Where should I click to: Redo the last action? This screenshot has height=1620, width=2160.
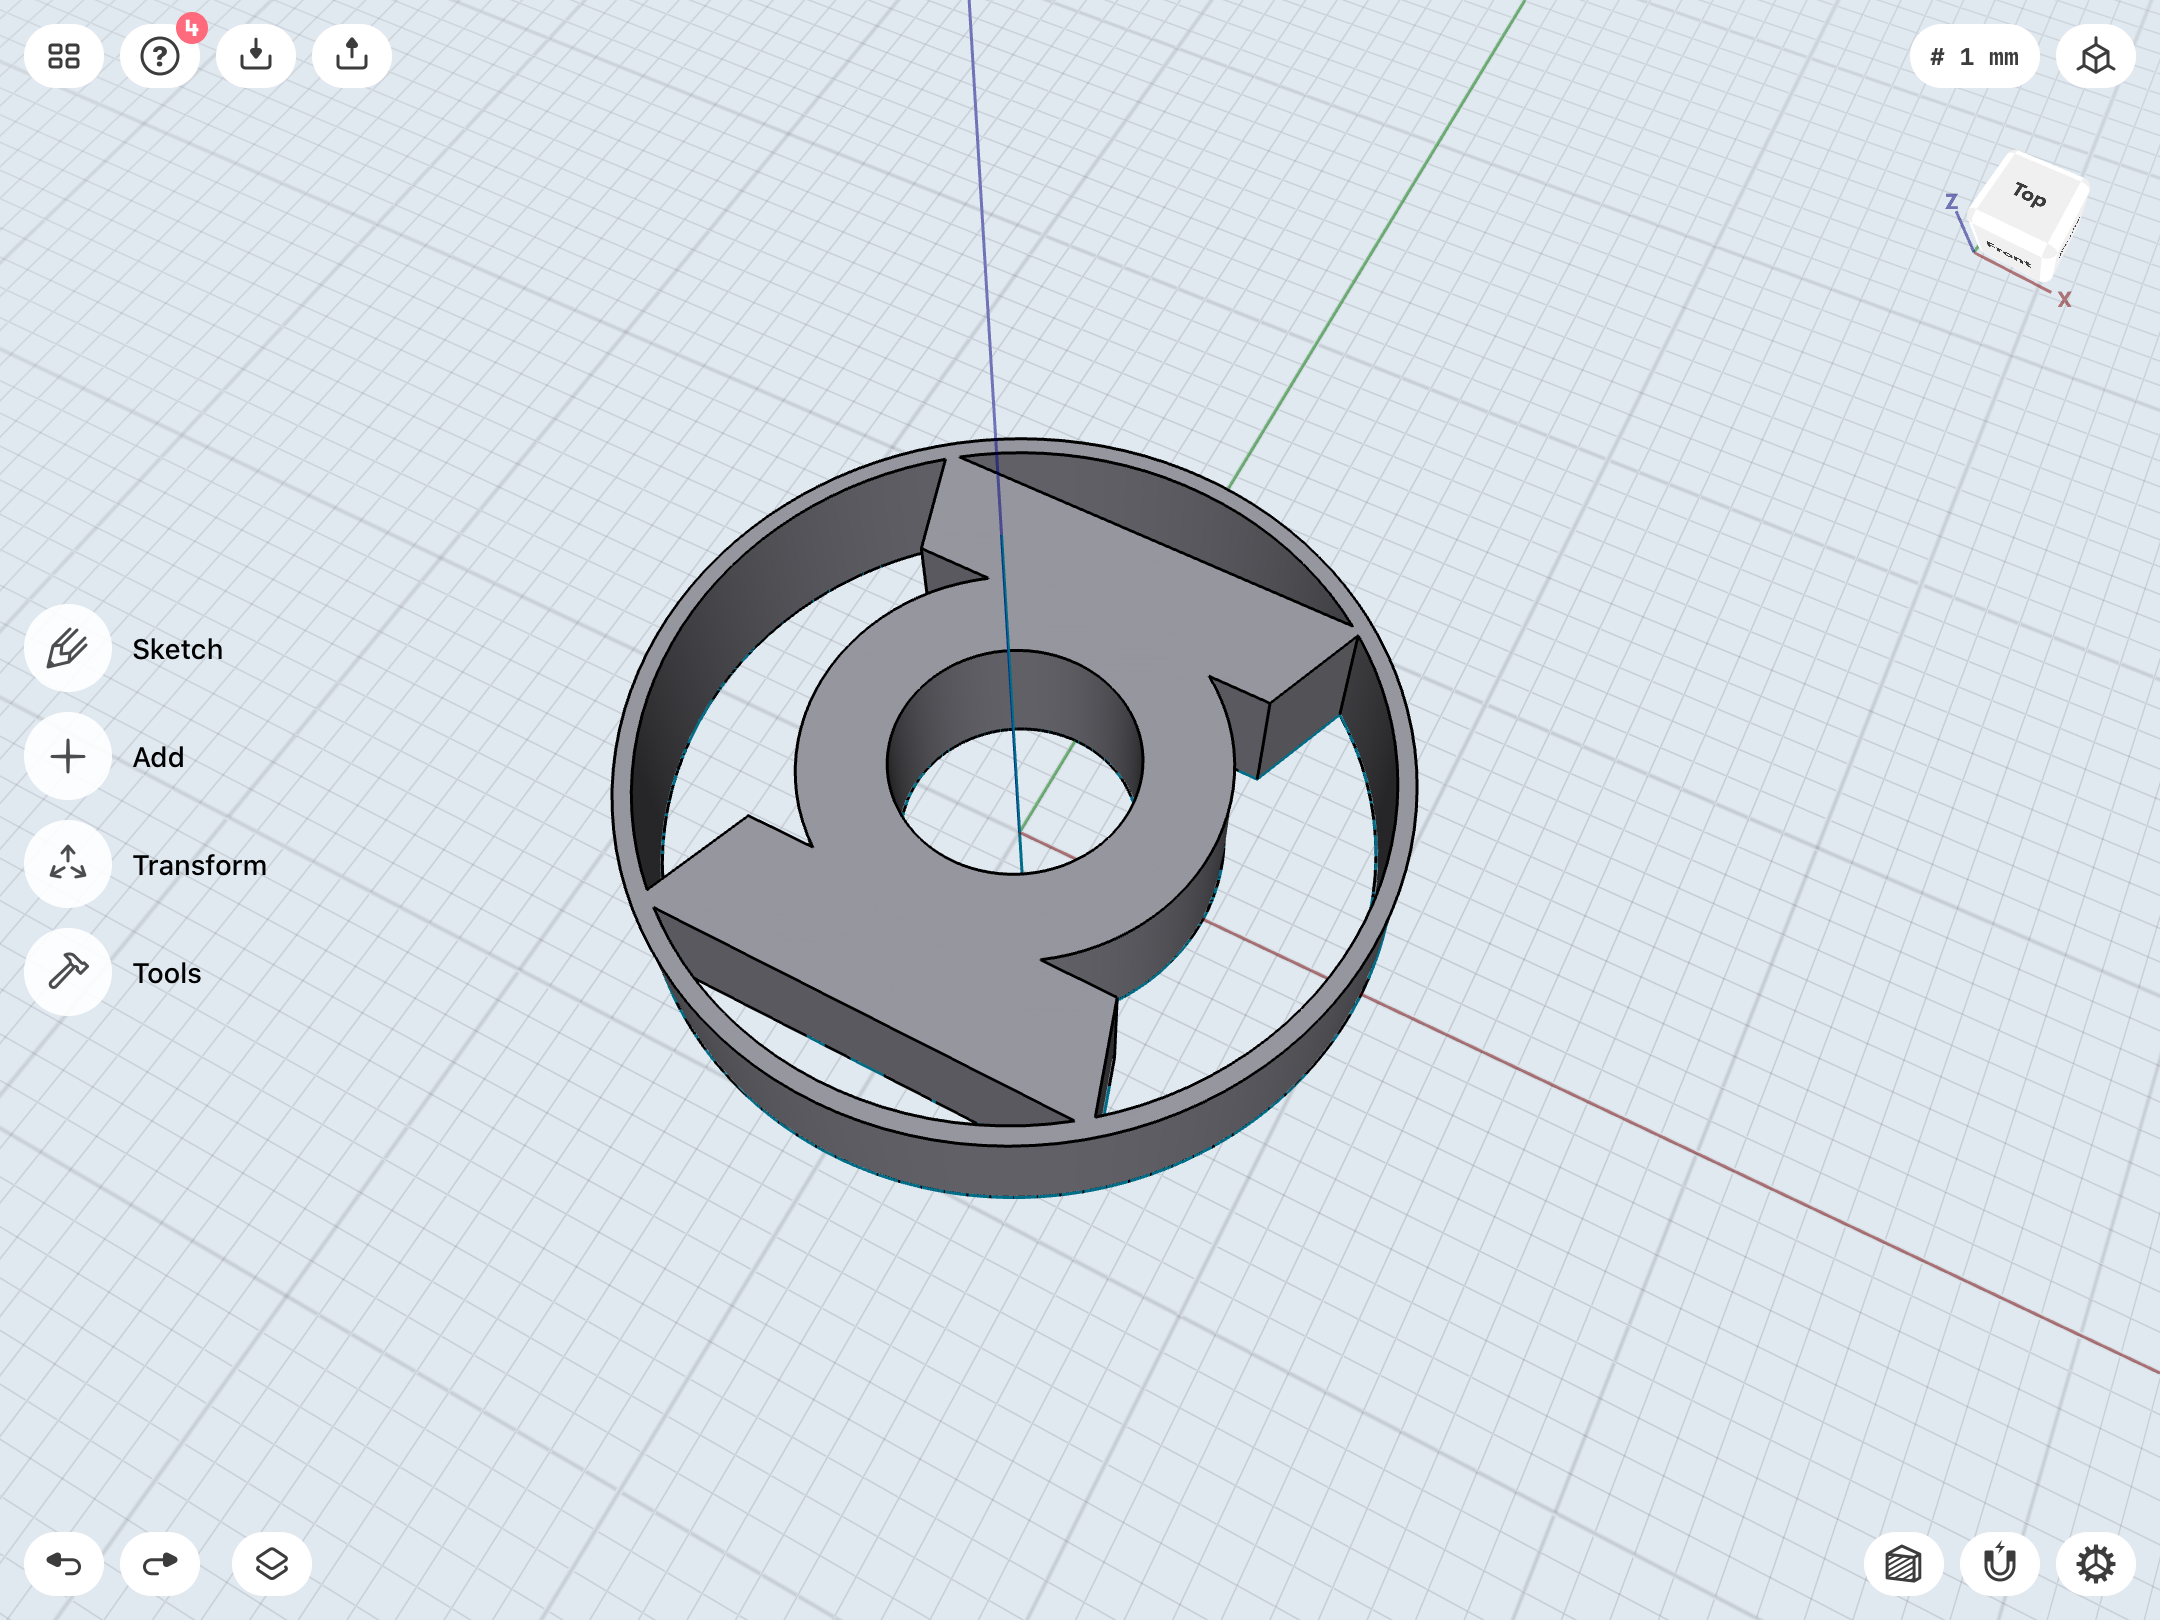[160, 1564]
